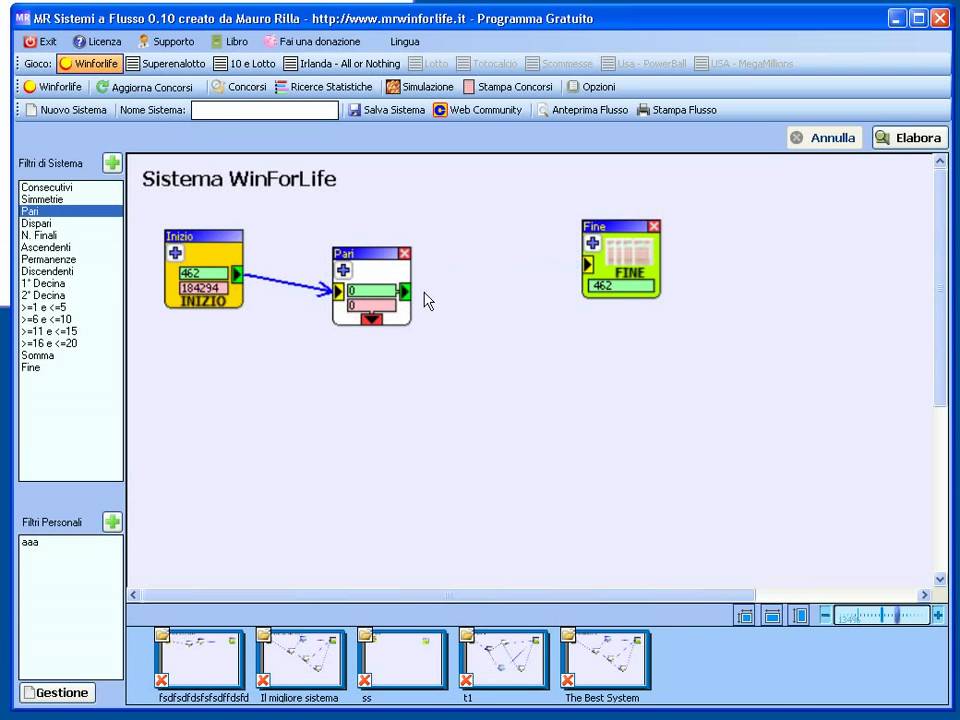Select >=6 e <=10 filter

[x=71, y=320]
